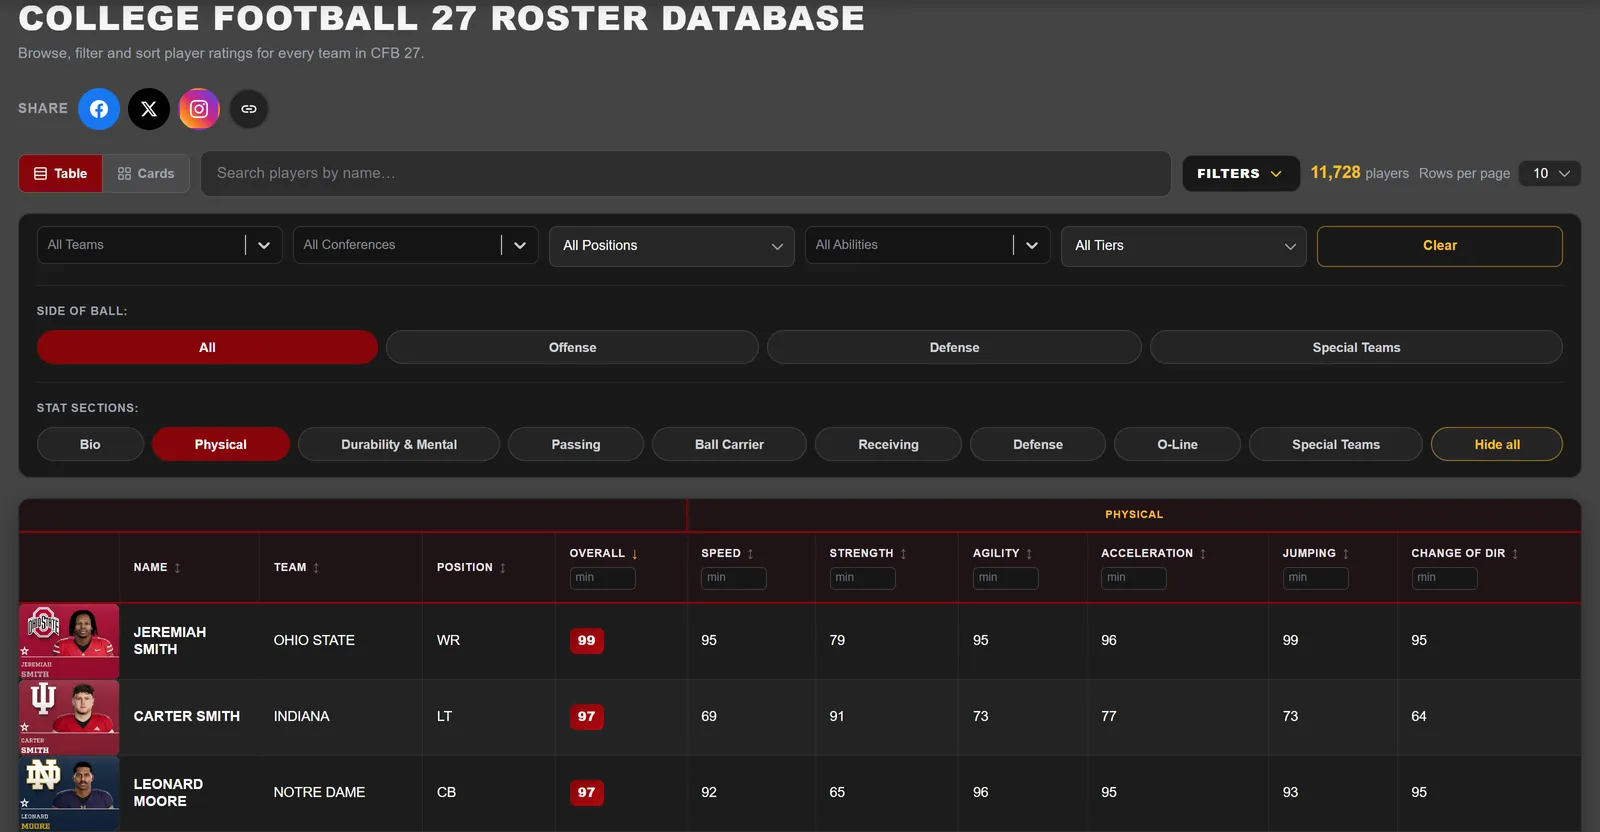Sort table by Position column arrow

point(503,568)
